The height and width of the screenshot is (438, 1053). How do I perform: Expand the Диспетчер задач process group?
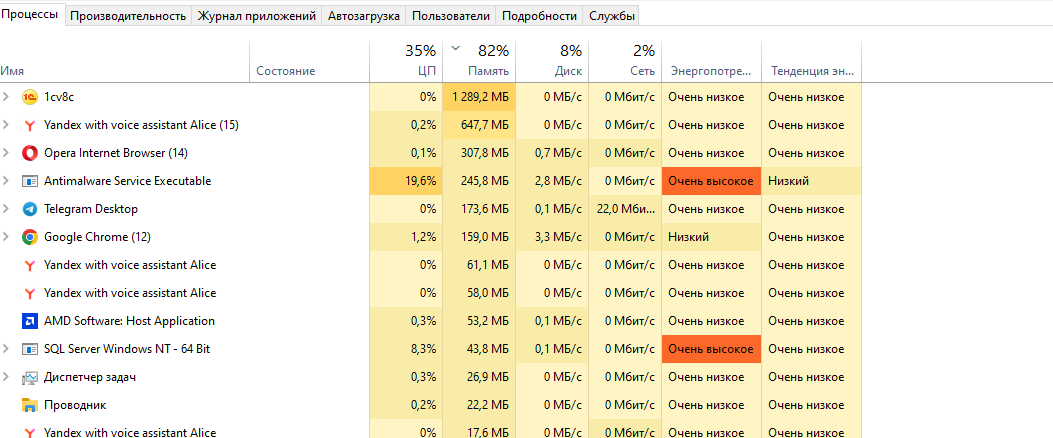click(6, 378)
